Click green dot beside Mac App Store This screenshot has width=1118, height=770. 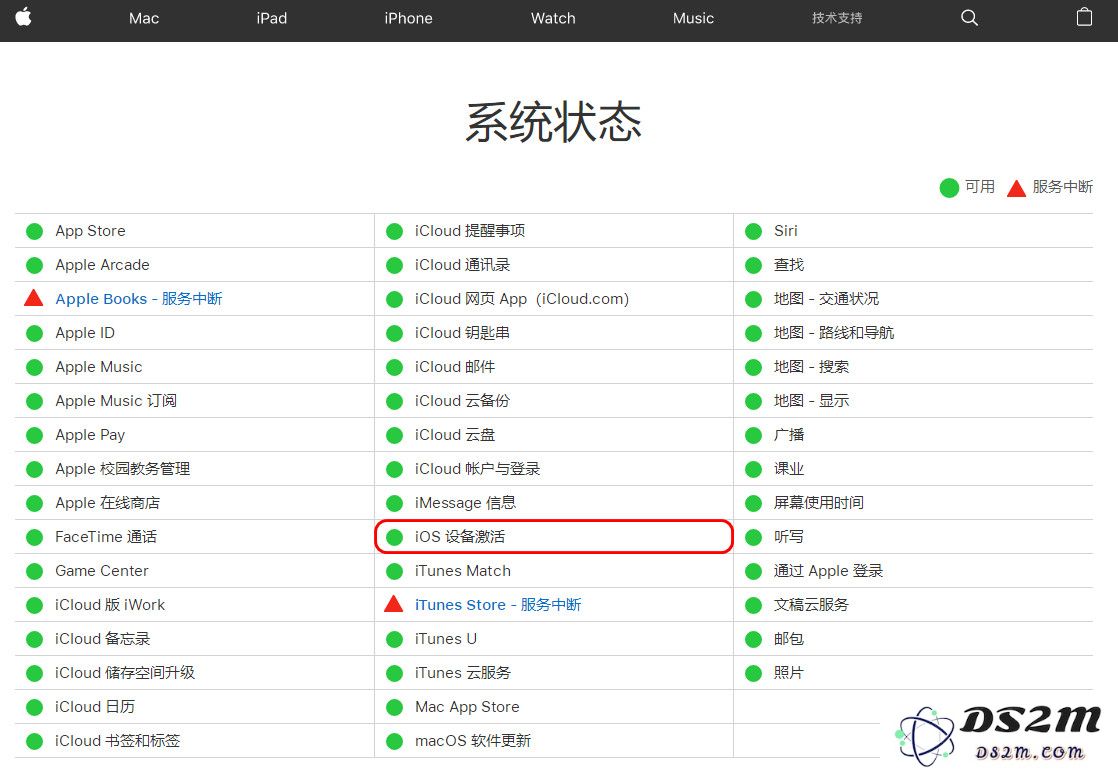pos(394,707)
